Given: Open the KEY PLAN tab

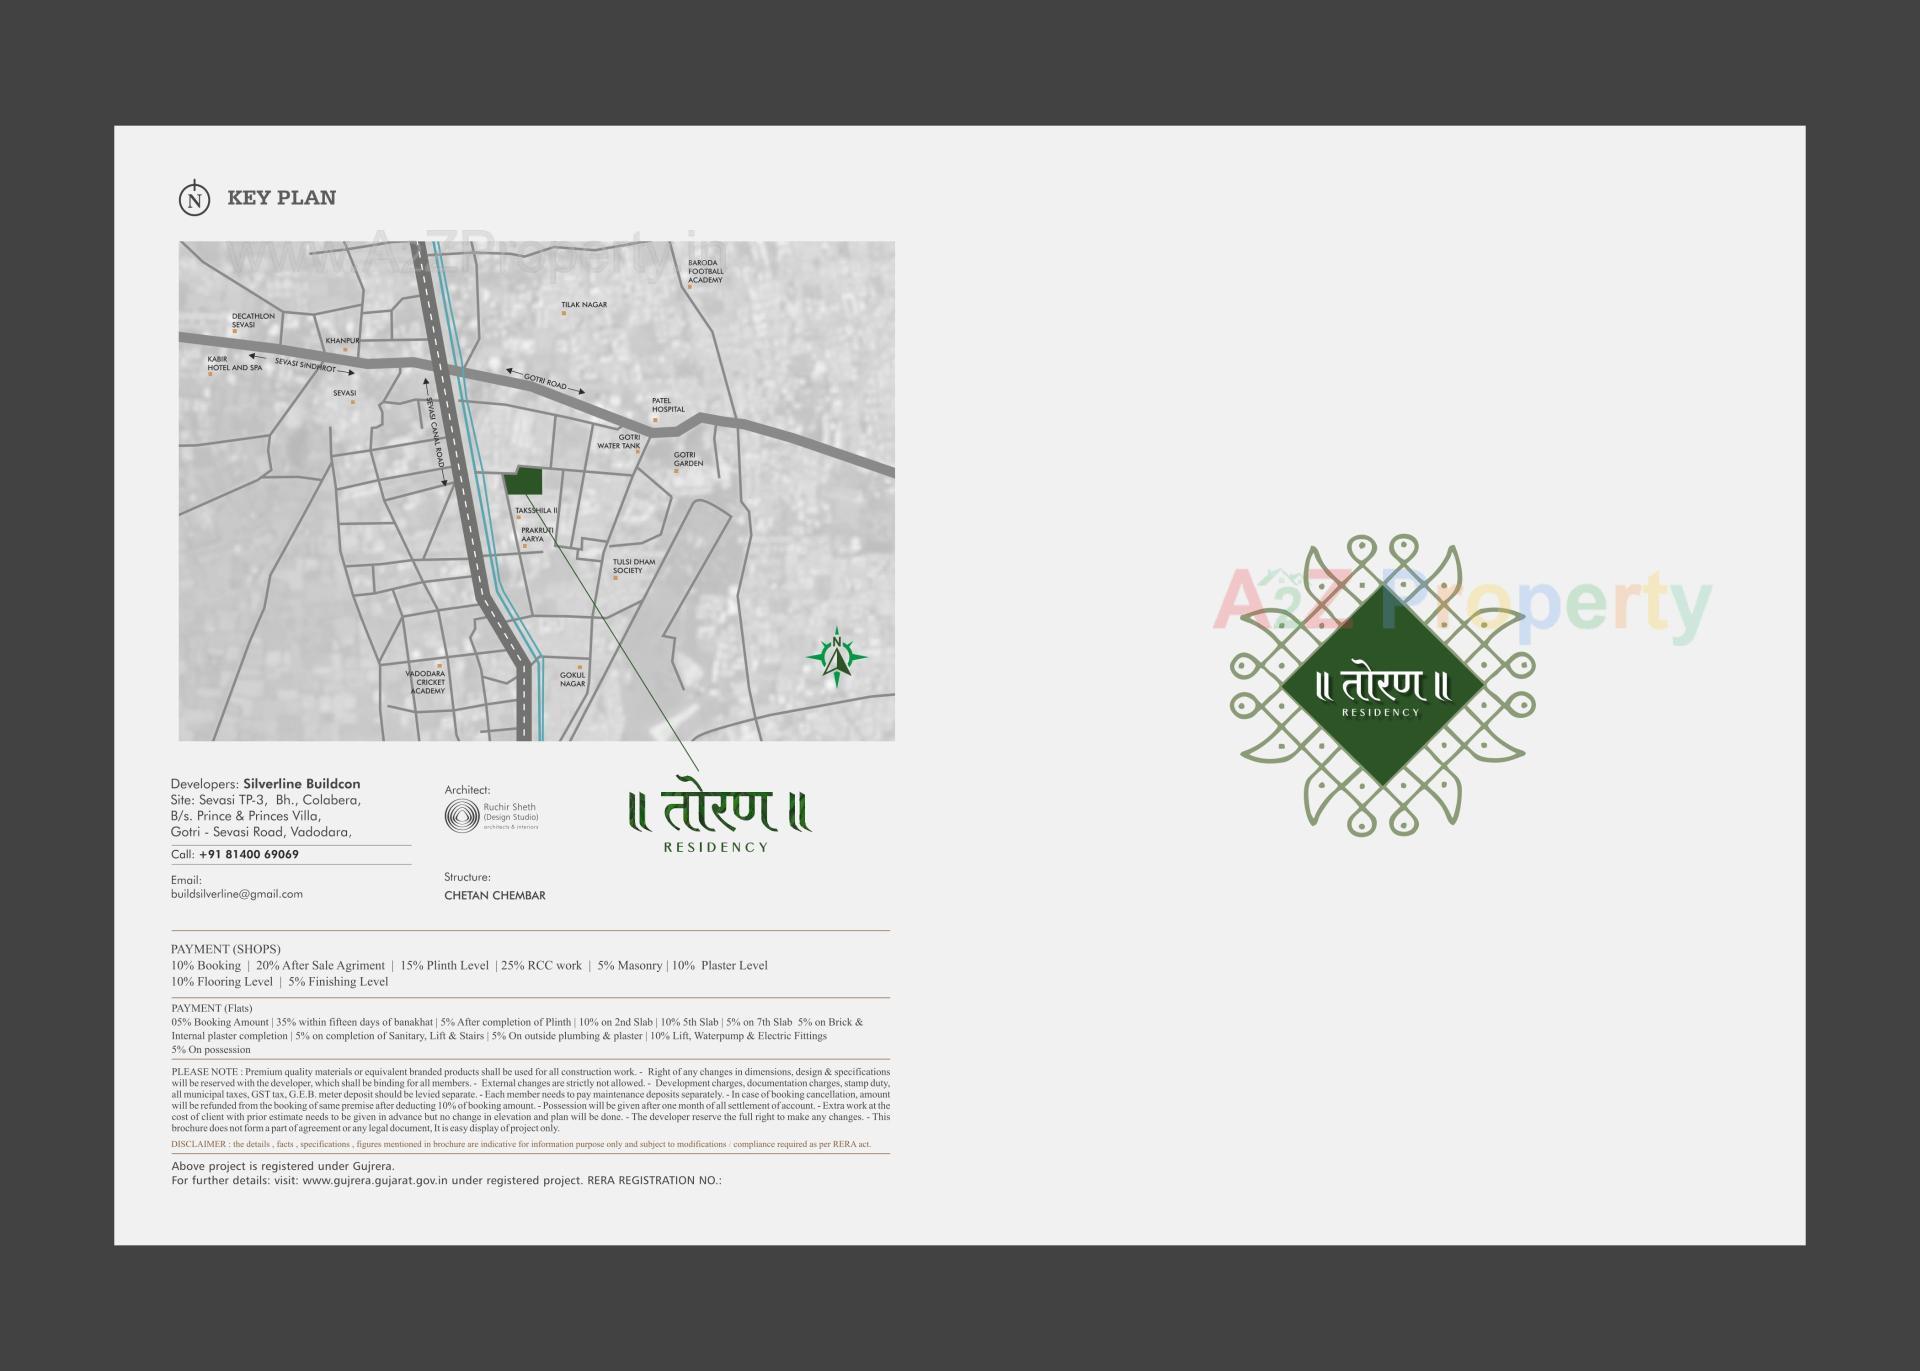Looking at the screenshot, I should [x=282, y=196].
